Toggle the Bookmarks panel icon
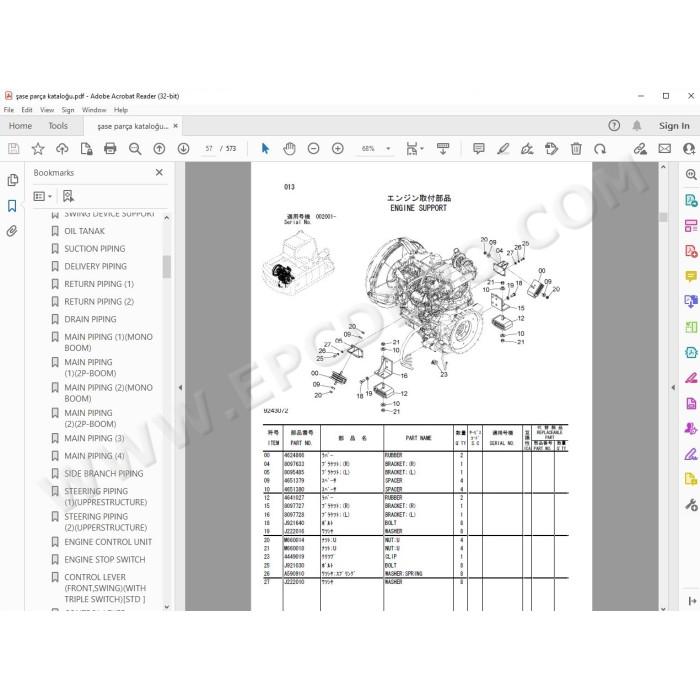 [12, 206]
